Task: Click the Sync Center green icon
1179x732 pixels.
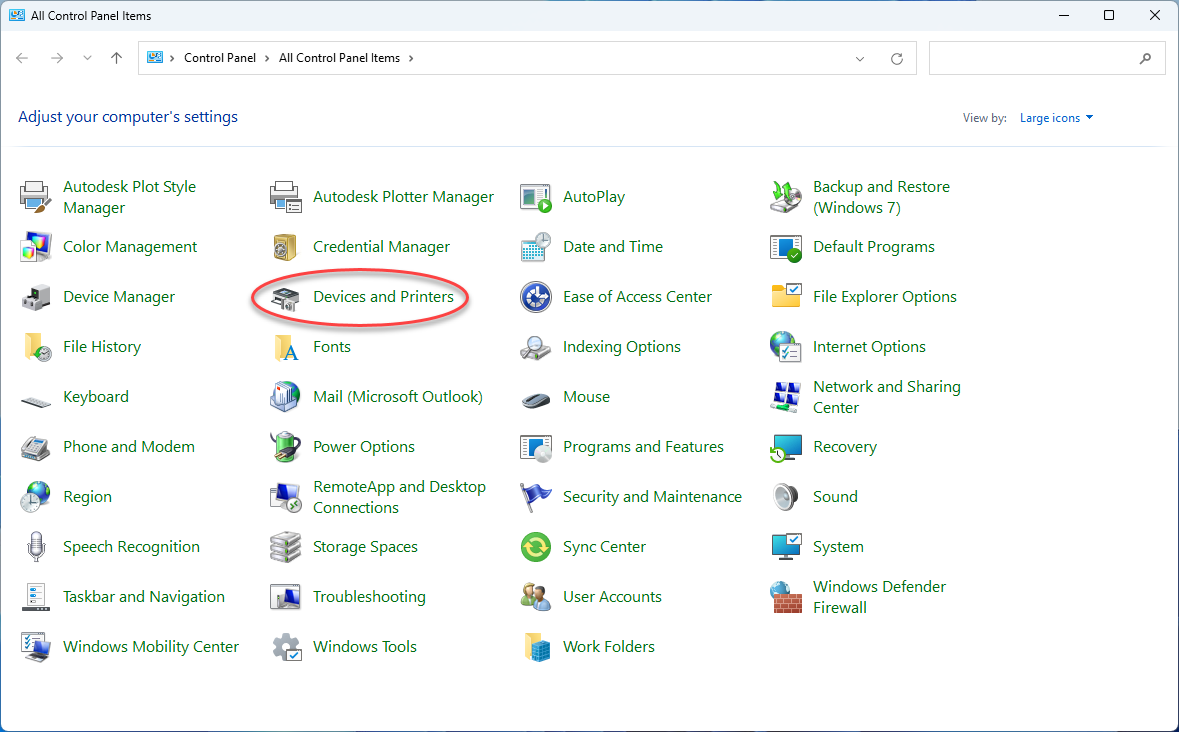Action: tap(535, 547)
